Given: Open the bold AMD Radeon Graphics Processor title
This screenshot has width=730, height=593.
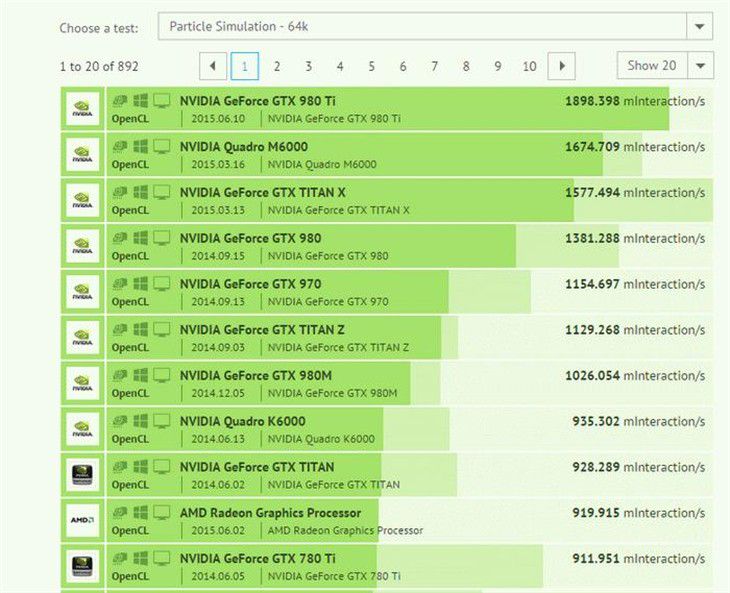Looking at the screenshot, I should 270,513.
